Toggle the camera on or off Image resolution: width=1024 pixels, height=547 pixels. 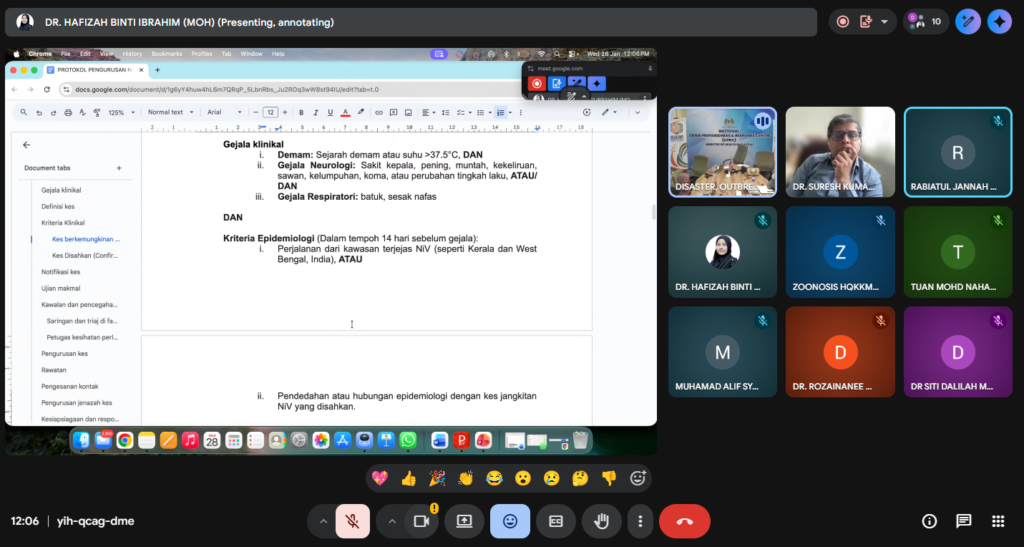[x=421, y=521]
